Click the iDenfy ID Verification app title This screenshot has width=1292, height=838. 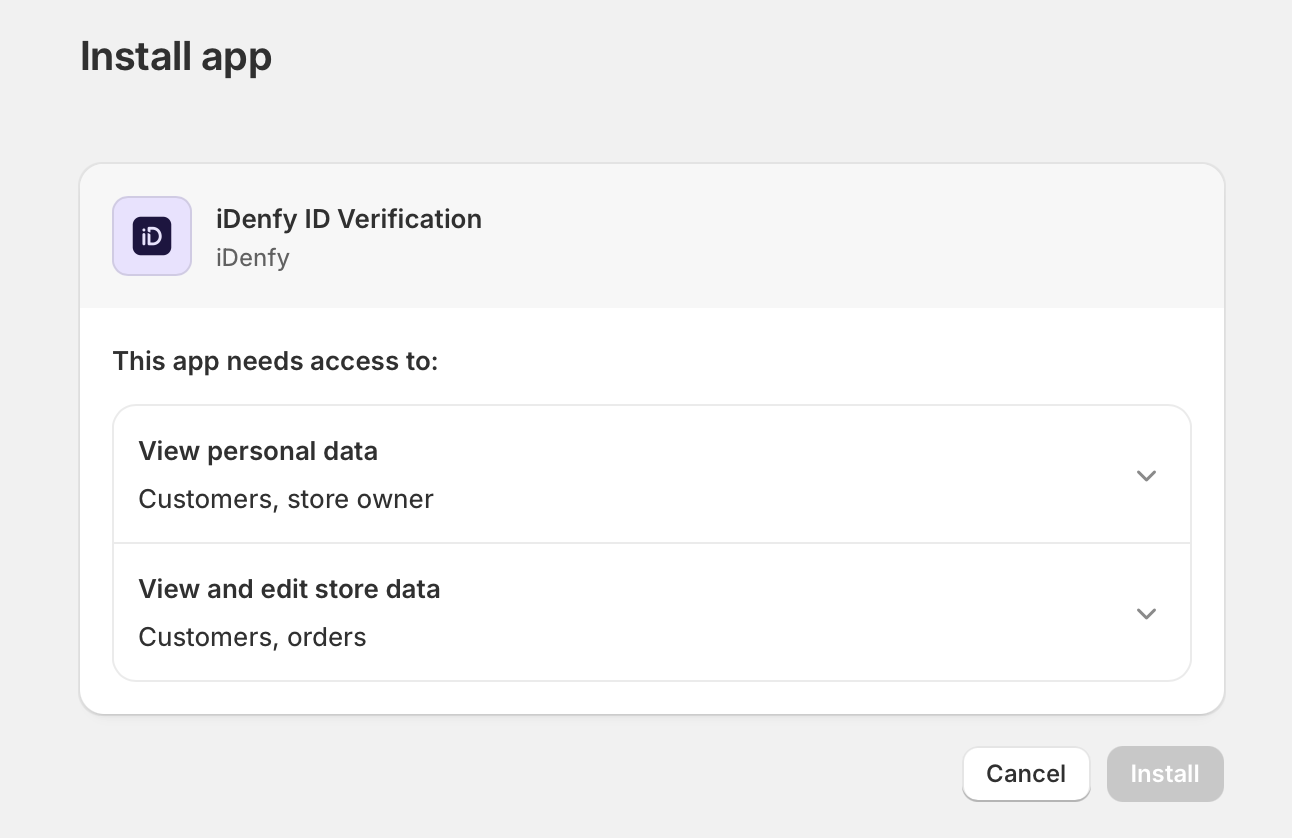348,219
